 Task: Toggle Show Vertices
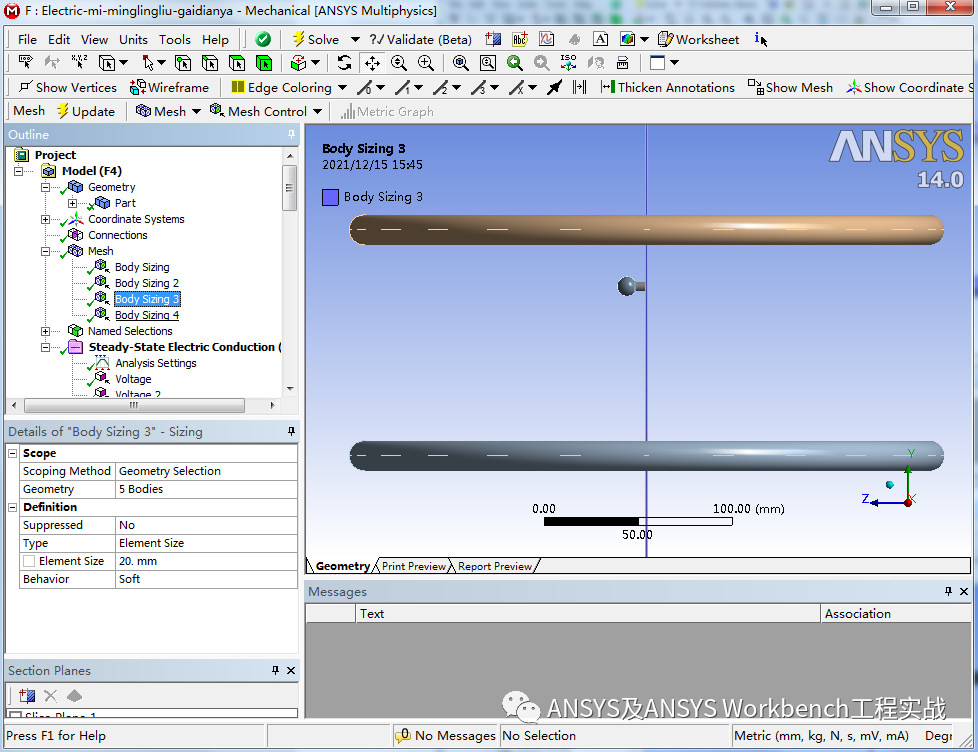pos(67,87)
